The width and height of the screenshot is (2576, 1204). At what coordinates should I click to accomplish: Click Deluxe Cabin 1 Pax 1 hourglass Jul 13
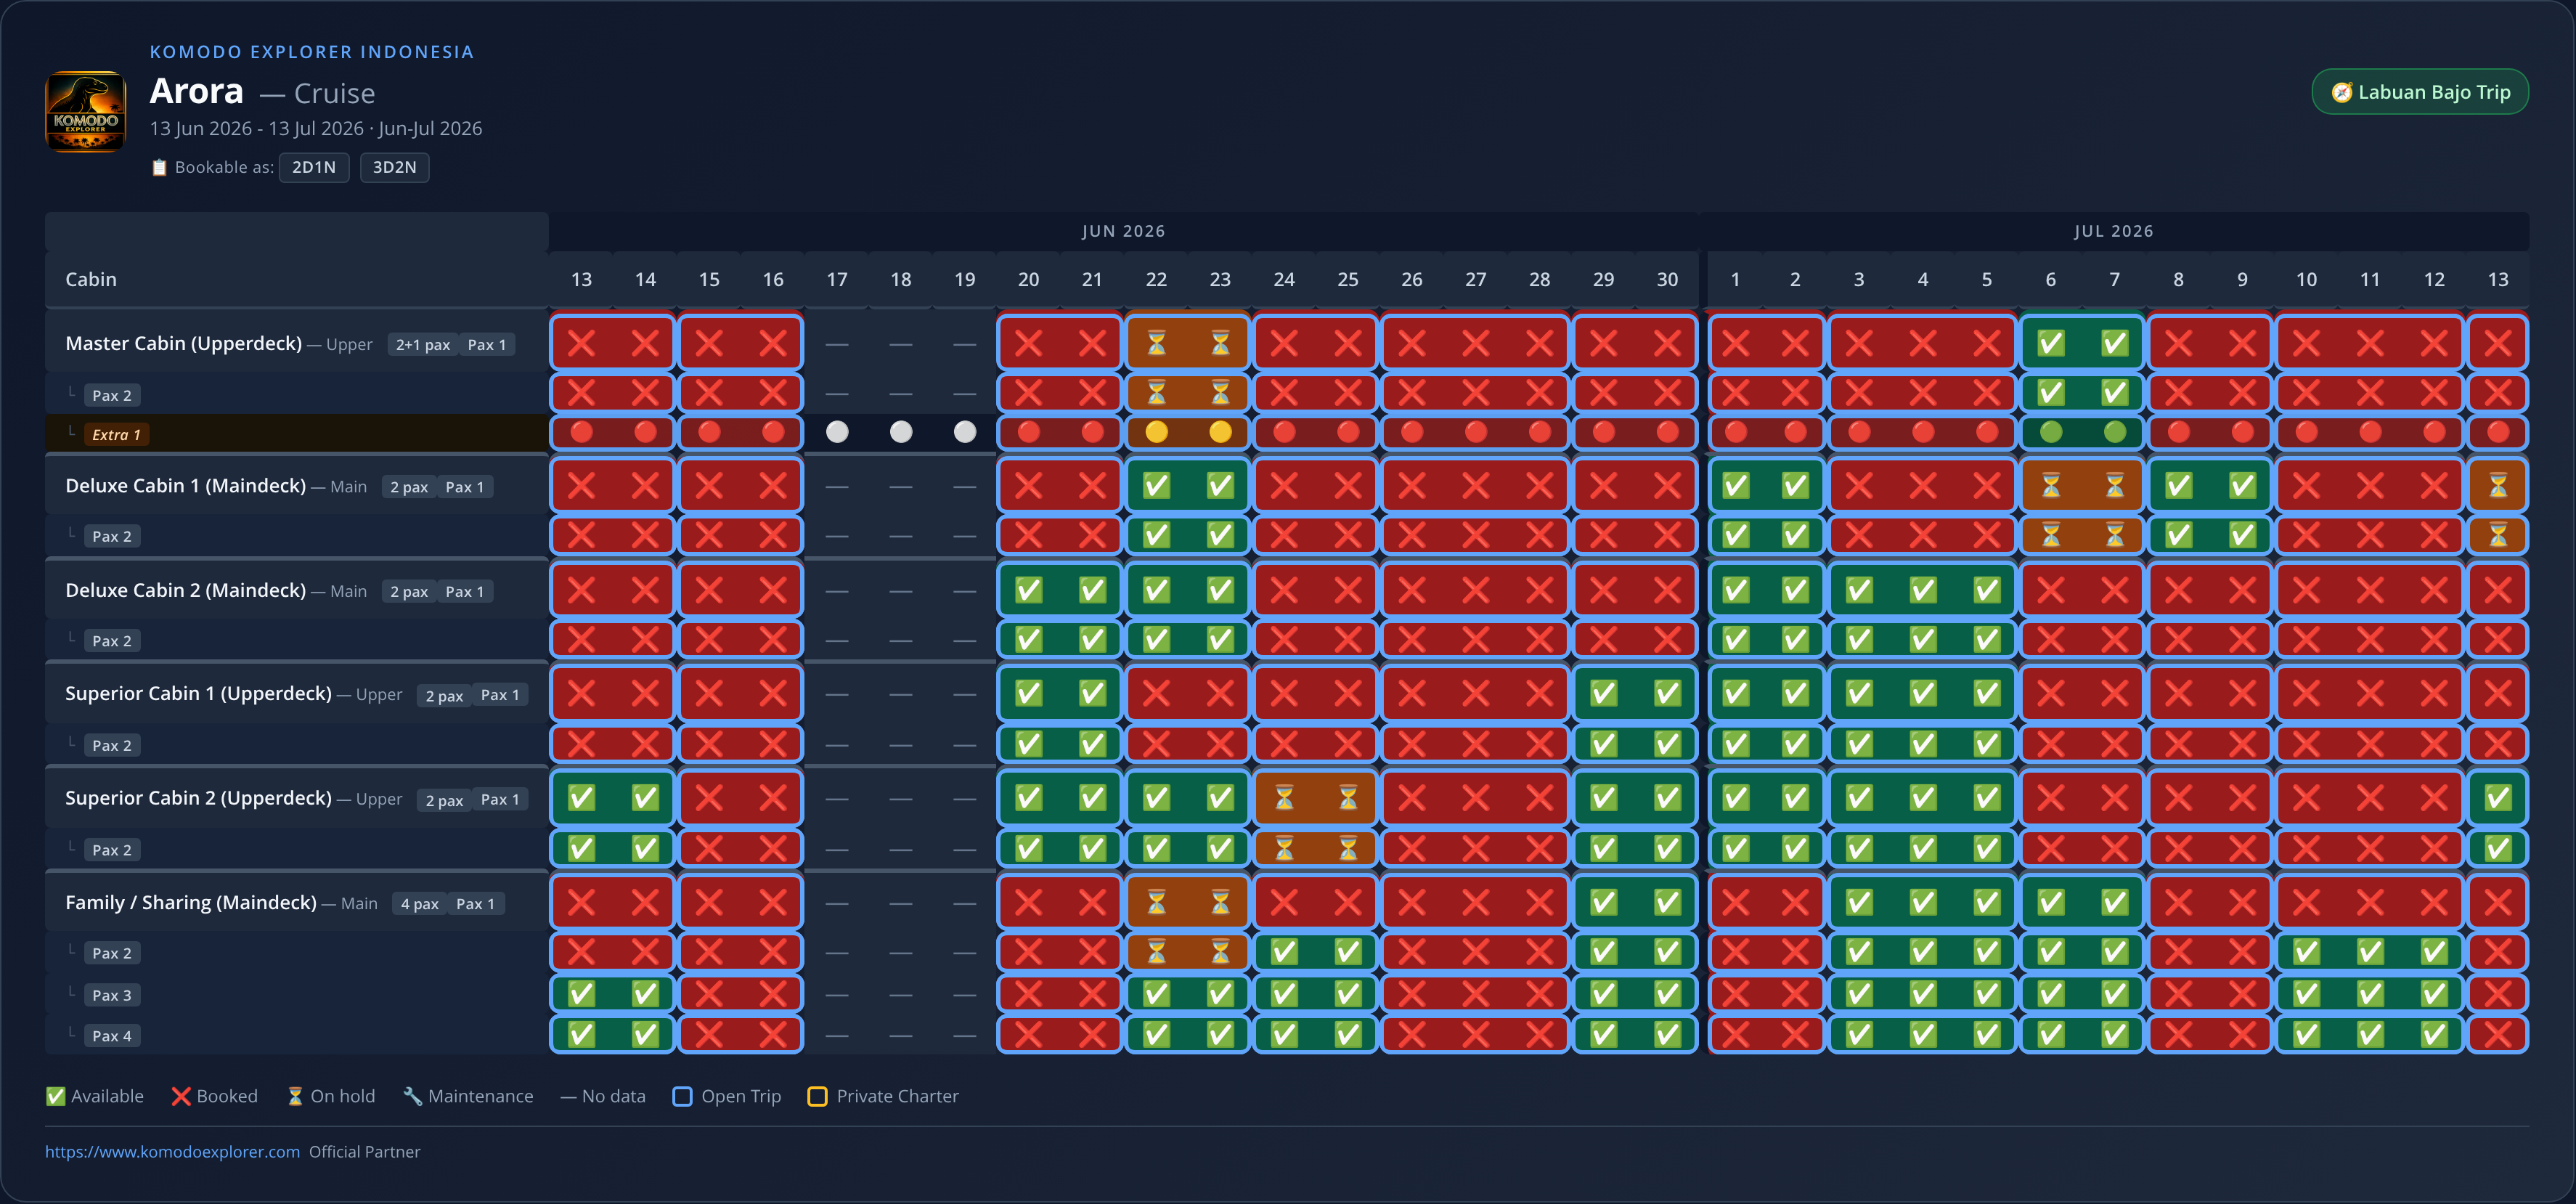pyautogui.click(x=2498, y=486)
